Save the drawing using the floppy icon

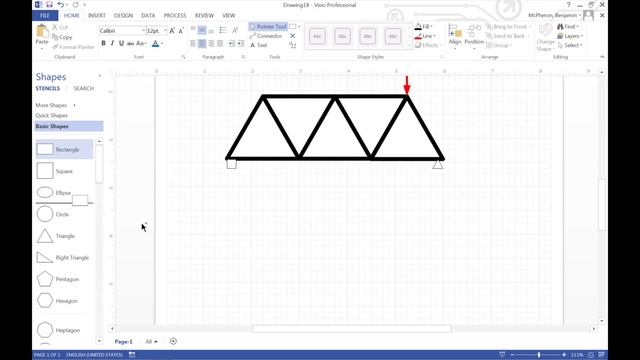49,4
